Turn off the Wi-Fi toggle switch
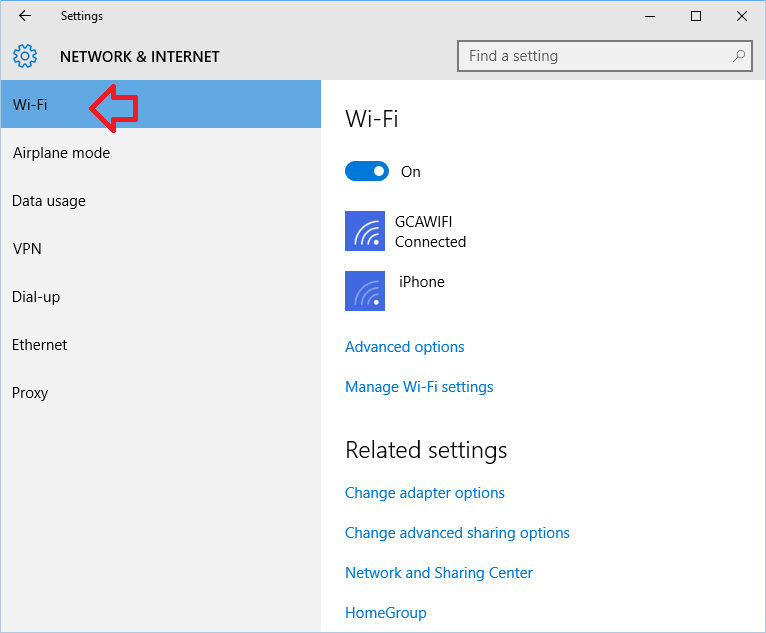The height and width of the screenshot is (633, 766). (367, 171)
